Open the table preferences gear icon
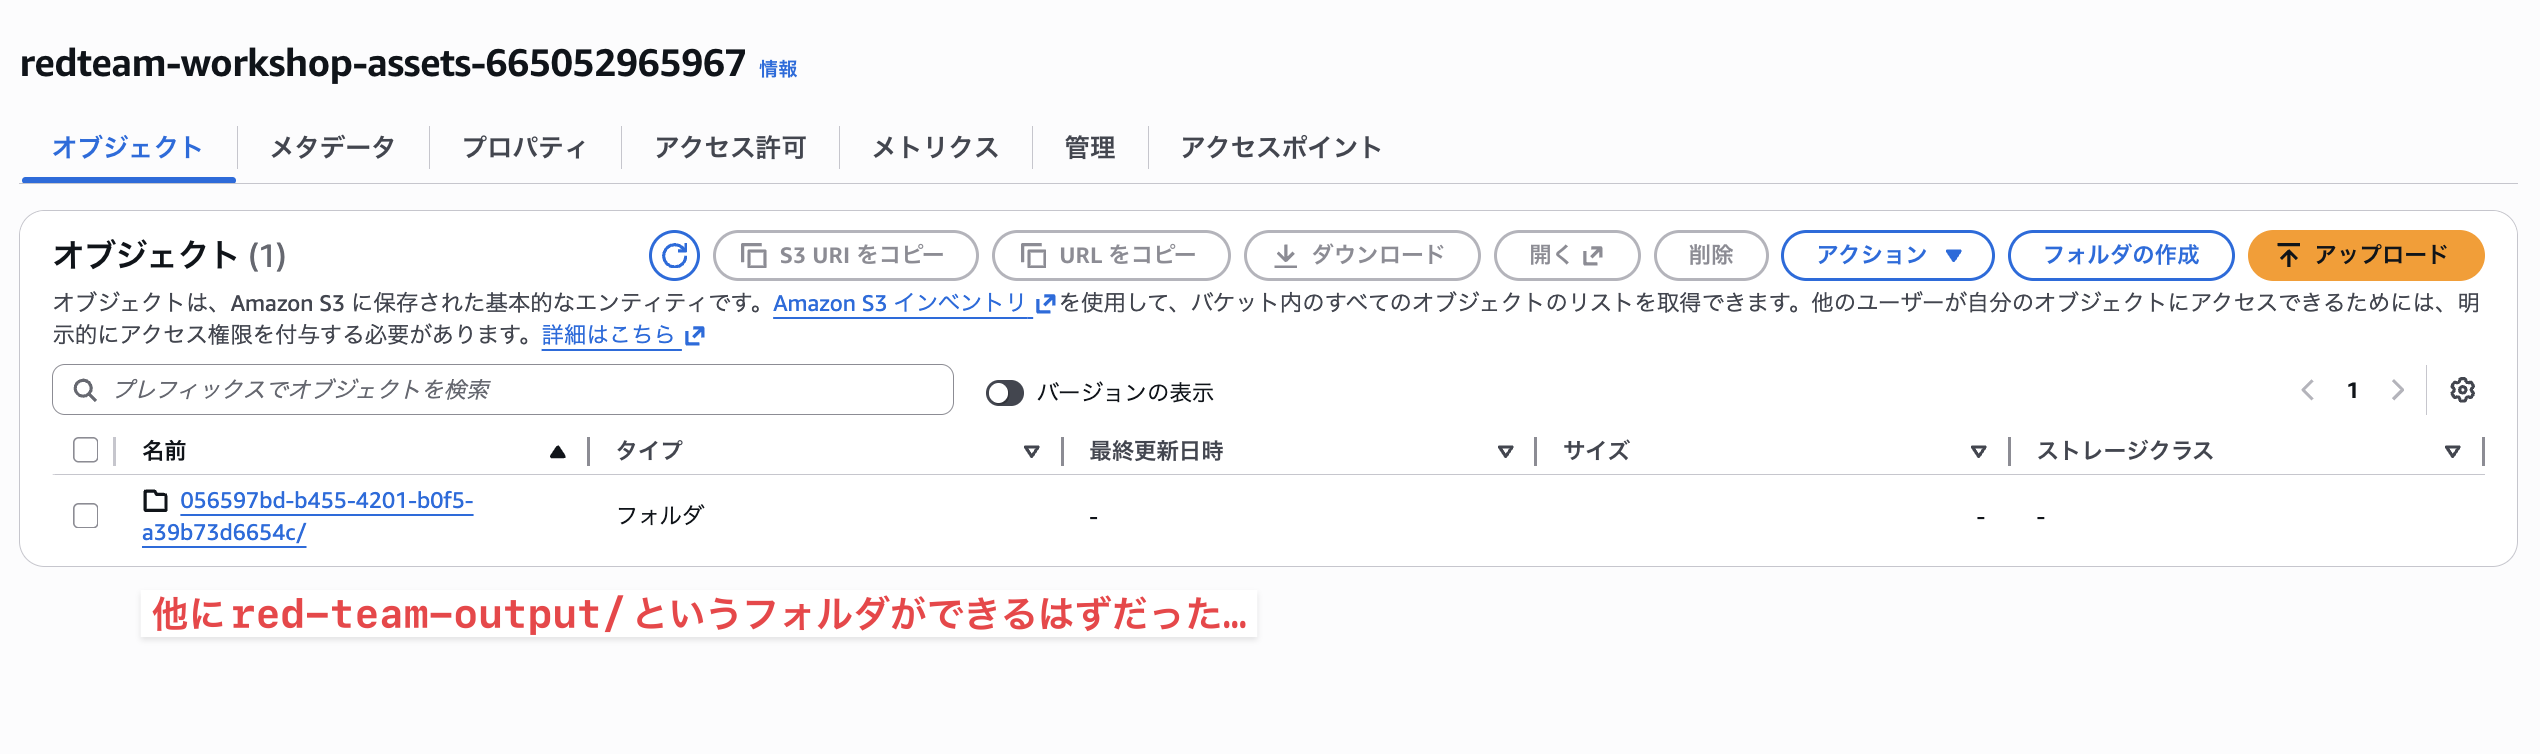The width and height of the screenshot is (2540, 754). click(2464, 390)
